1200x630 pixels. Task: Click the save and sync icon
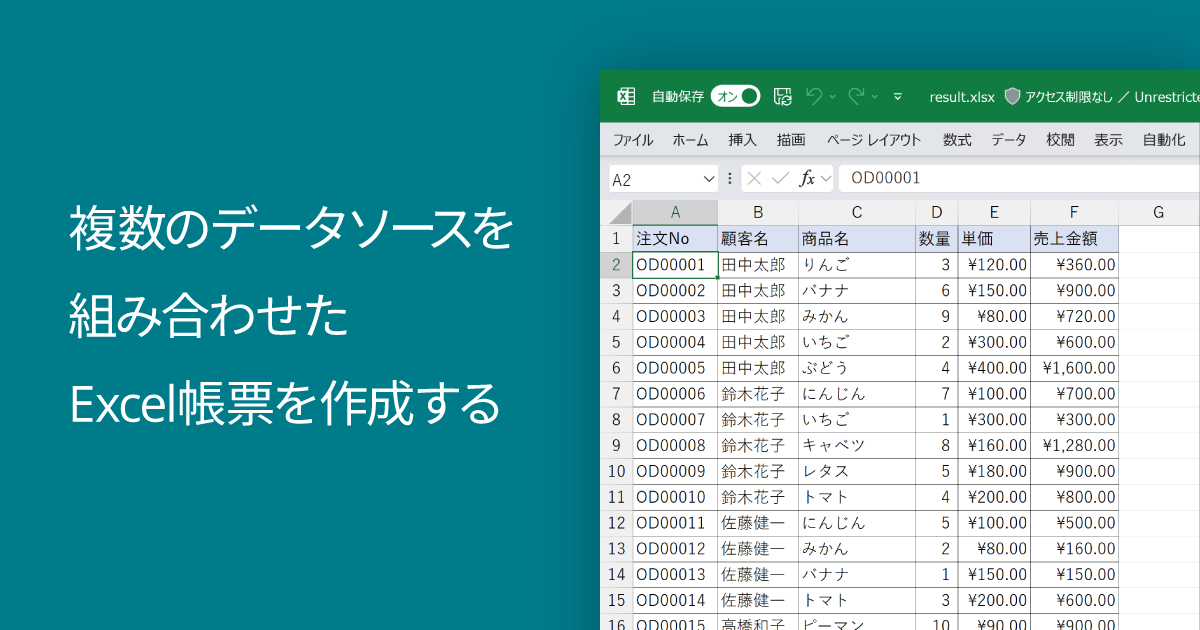[783, 96]
